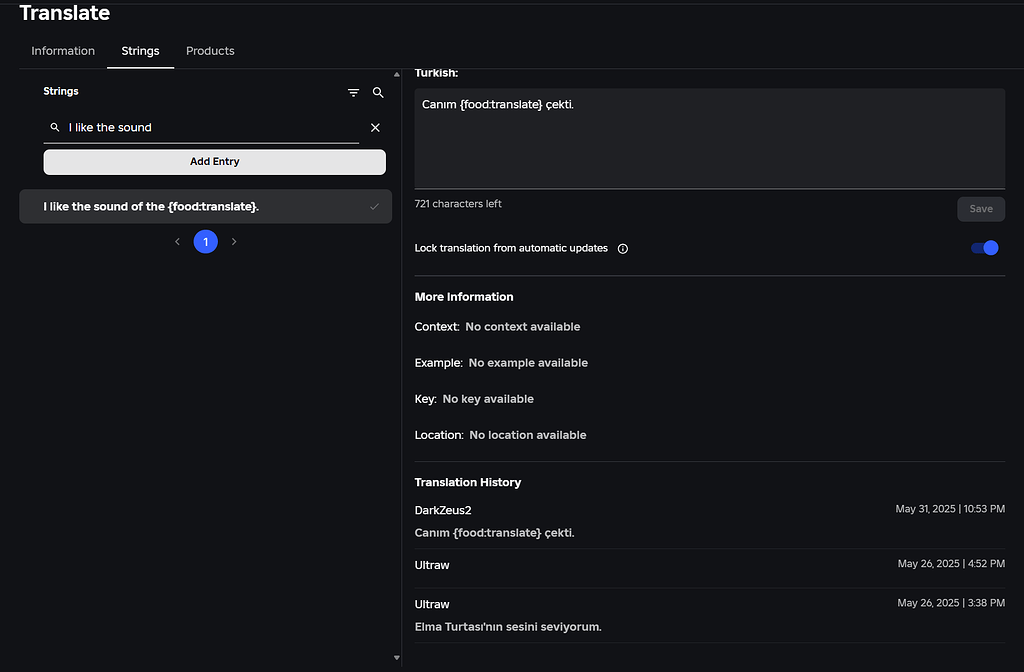
Task: Click 'No key available' text
Action: [x=488, y=399]
